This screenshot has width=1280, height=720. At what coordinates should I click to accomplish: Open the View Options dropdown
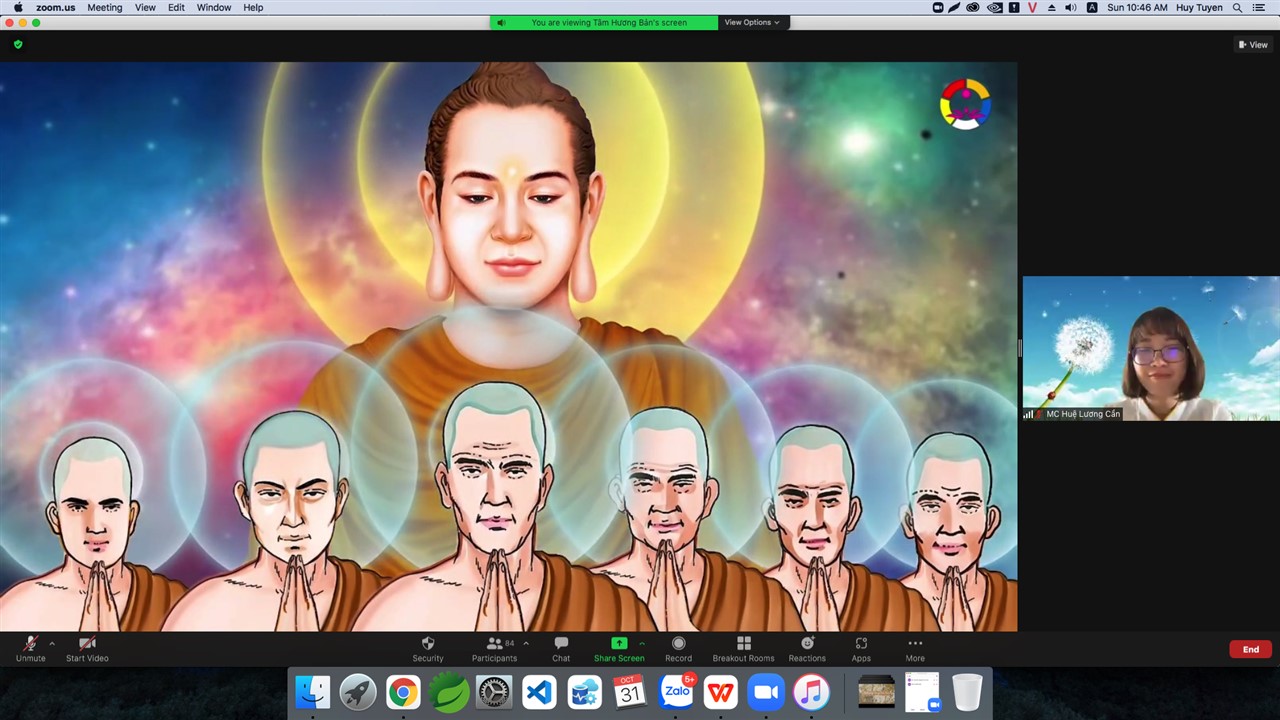pos(752,22)
